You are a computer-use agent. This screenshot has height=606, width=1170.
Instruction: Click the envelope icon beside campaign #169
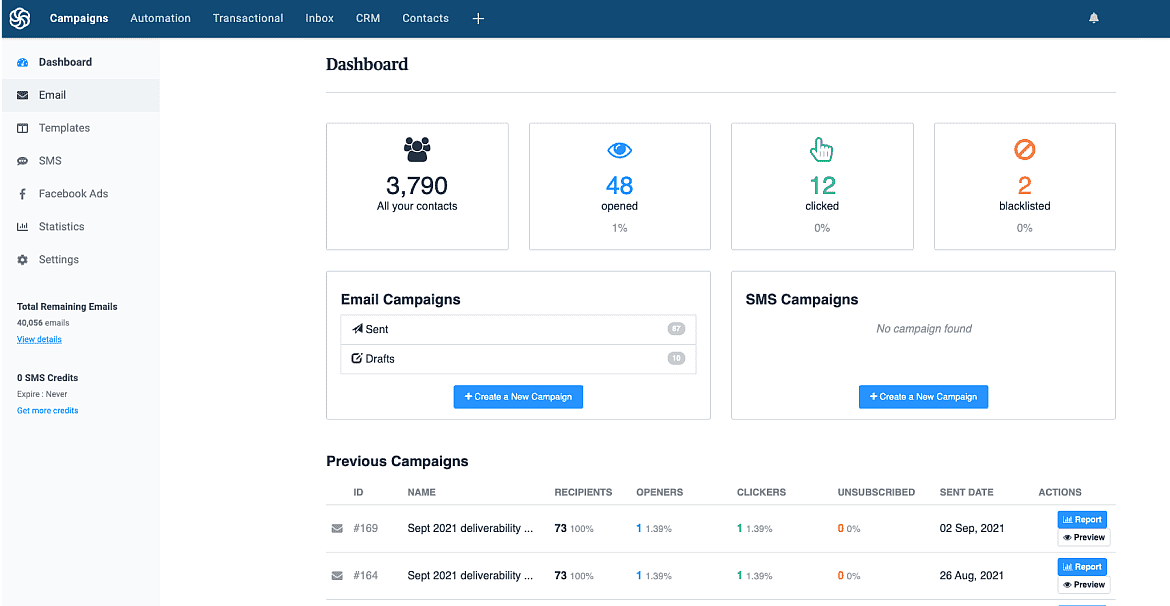337,528
